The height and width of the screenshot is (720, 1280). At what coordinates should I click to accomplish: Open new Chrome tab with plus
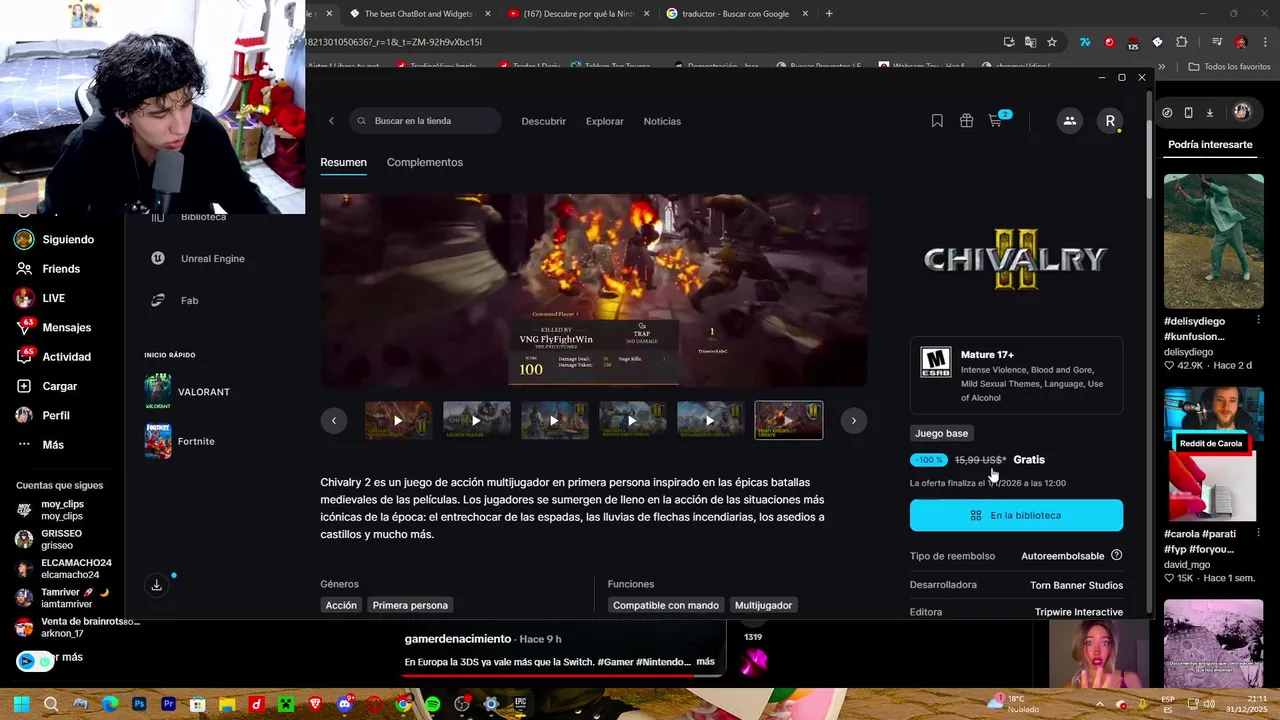tap(829, 14)
